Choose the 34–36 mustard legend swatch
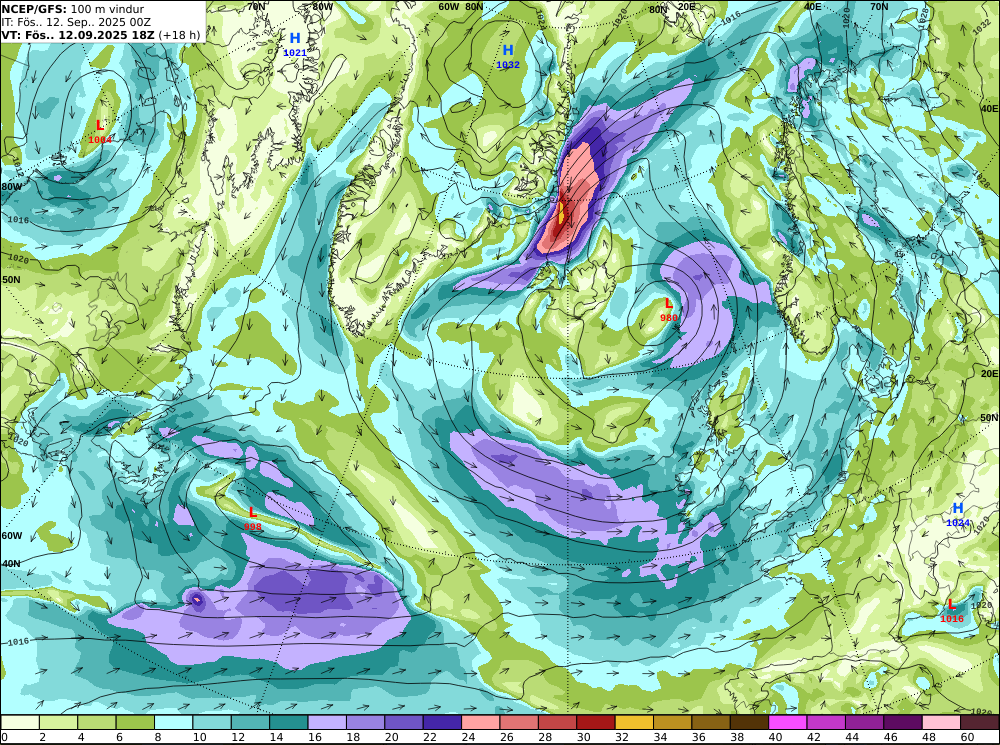1000x745 pixels. [673, 722]
